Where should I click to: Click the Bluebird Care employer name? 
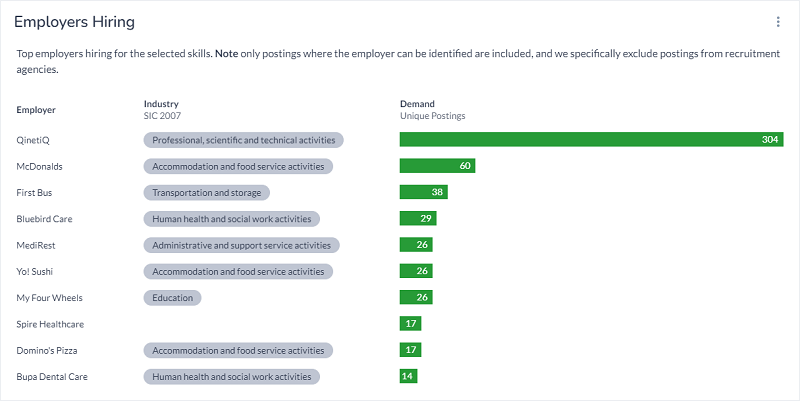(44, 218)
